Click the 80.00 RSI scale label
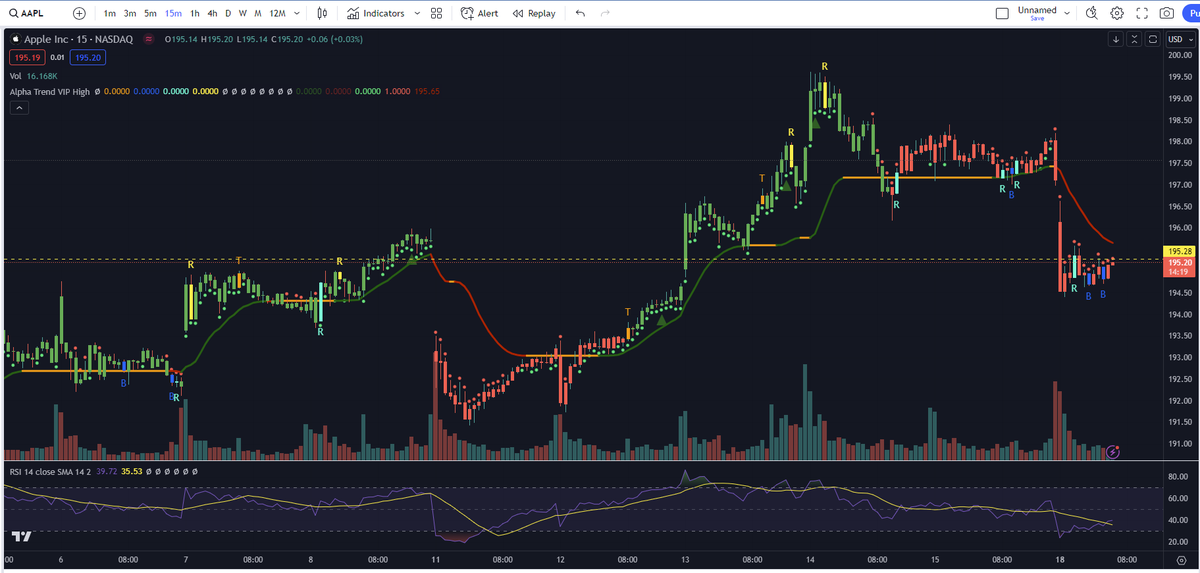This screenshot has height=573, width=1200. [x=1179, y=476]
